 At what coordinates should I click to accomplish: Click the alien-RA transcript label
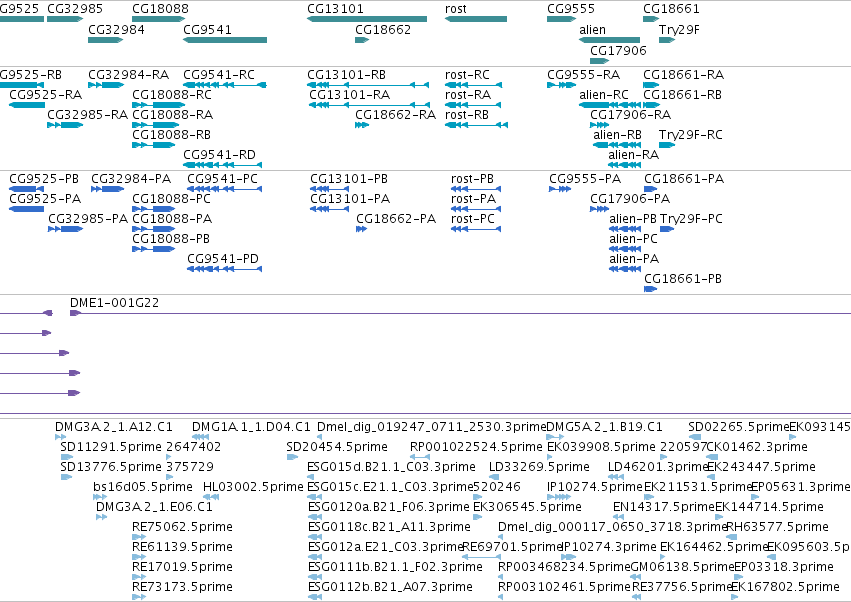pos(633,155)
